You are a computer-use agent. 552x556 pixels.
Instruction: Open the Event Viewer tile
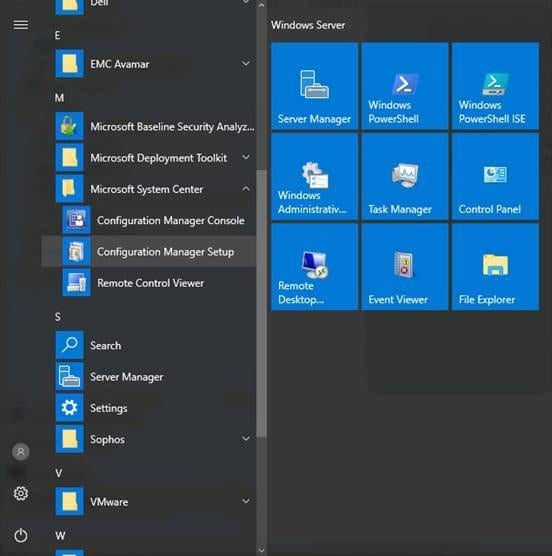pyautogui.click(x=405, y=267)
